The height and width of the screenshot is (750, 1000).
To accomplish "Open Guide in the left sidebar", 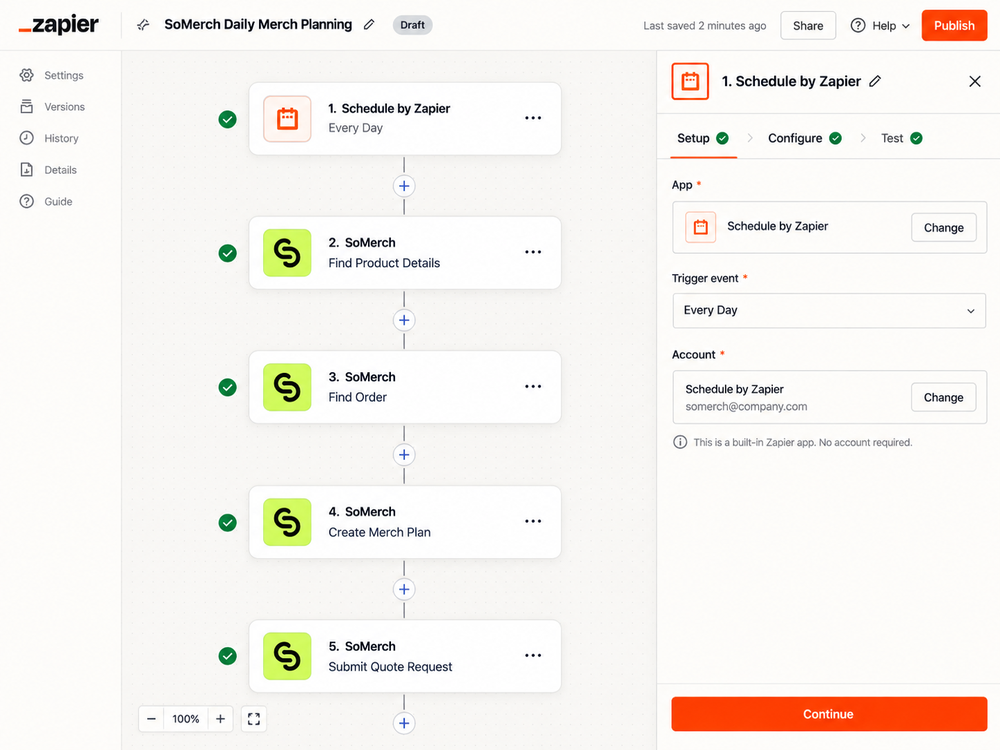I will pyautogui.click(x=46, y=202).
